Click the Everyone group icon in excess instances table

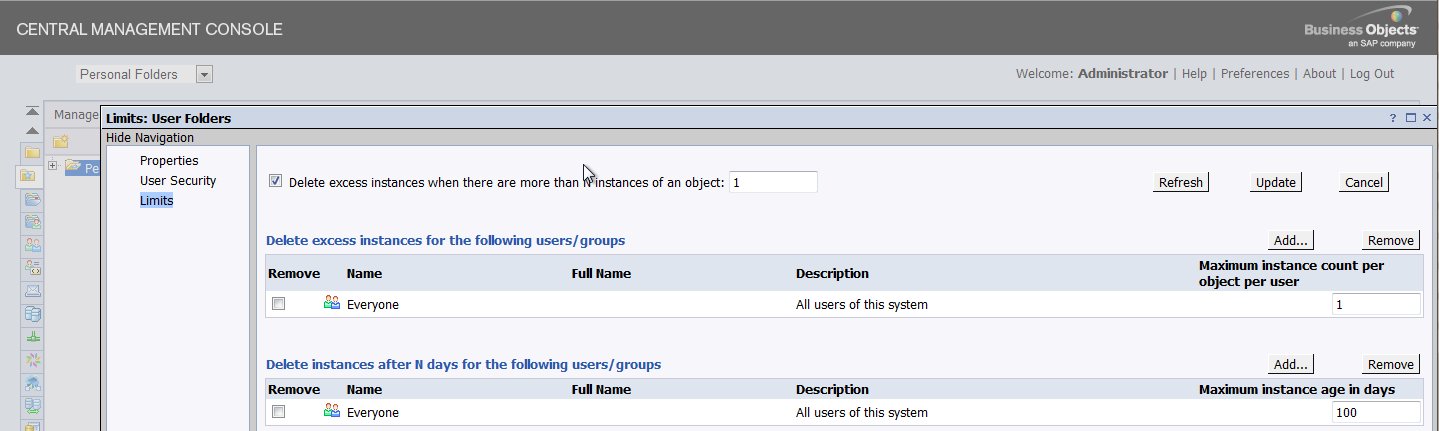click(332, 303)
